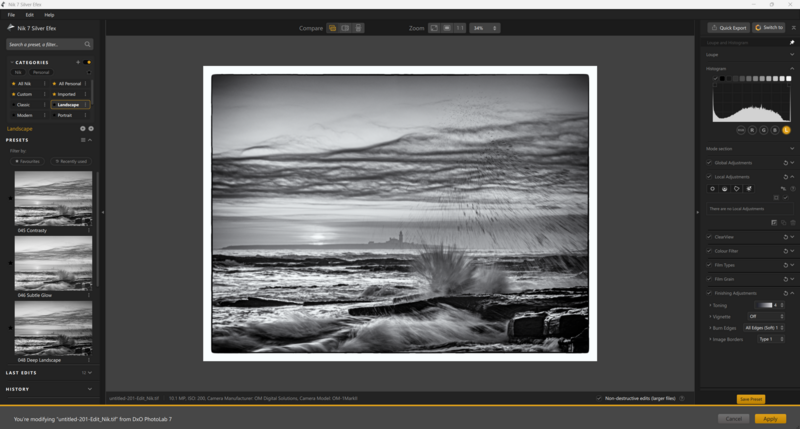The width and height of the screenshot is (800, 429).
Task: Toggle Local Adjustments checkbox
Action: click(x=709, y=176)
